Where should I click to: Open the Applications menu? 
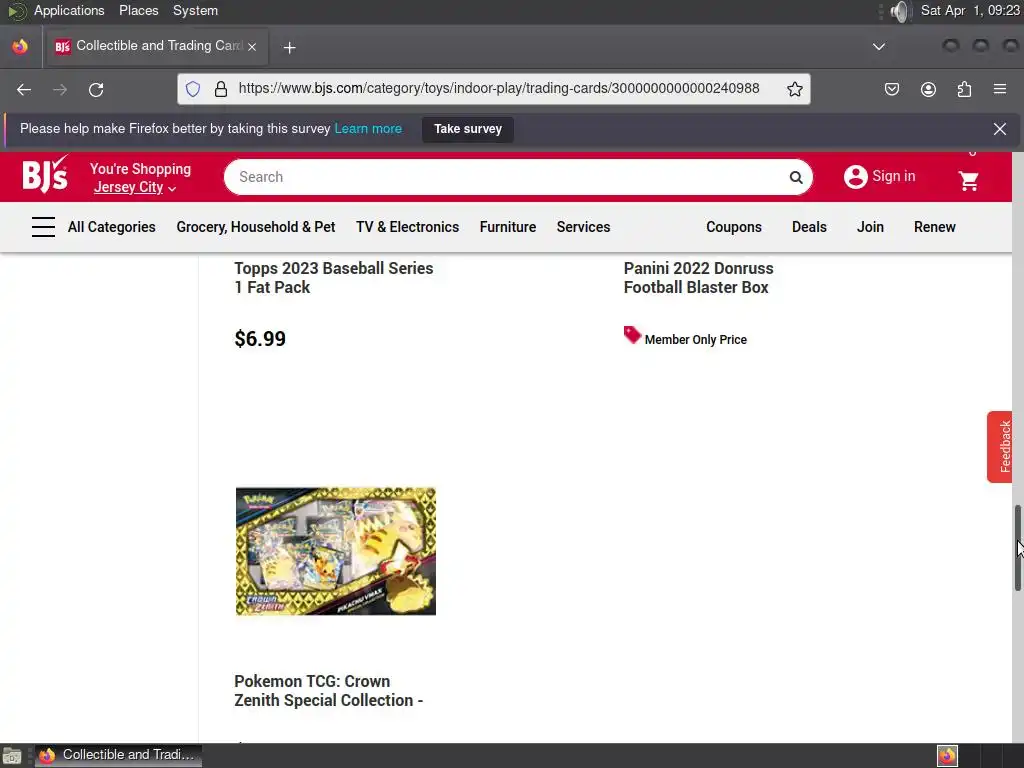(x=69, y=10)
